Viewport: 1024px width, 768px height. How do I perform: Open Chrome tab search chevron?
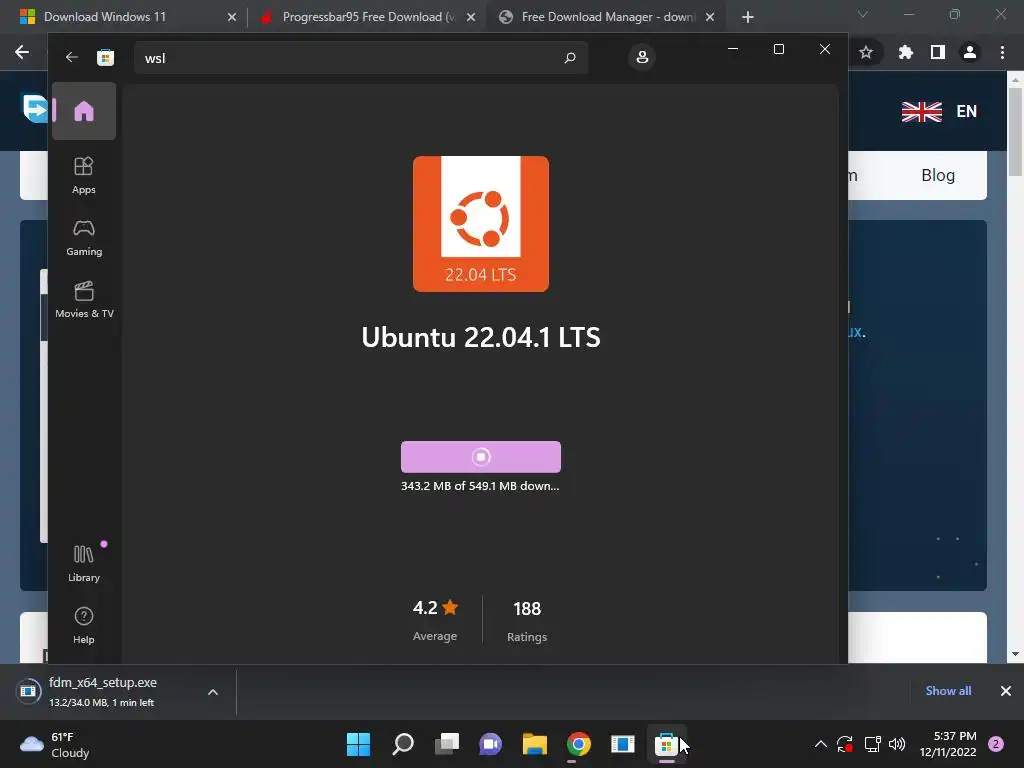(863, 14)
